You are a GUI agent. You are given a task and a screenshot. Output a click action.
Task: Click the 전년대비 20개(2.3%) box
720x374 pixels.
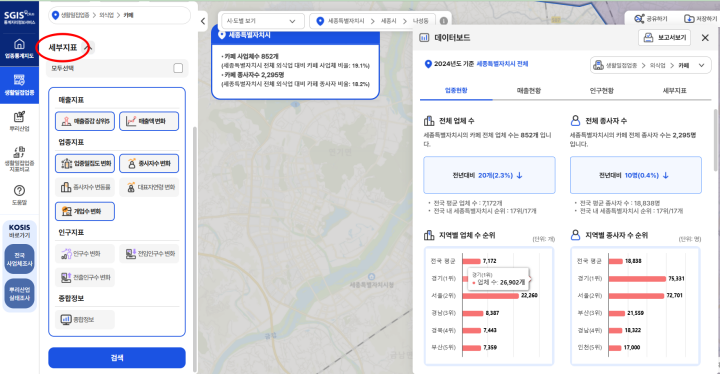[489, 175]
